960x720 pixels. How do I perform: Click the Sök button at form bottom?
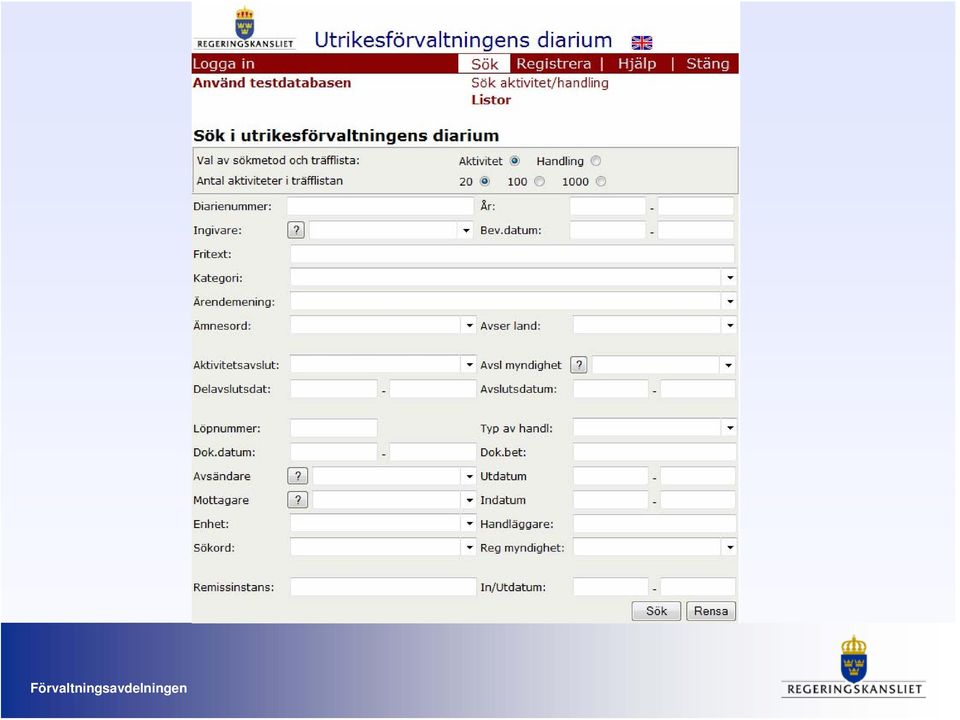coord(656,610)
